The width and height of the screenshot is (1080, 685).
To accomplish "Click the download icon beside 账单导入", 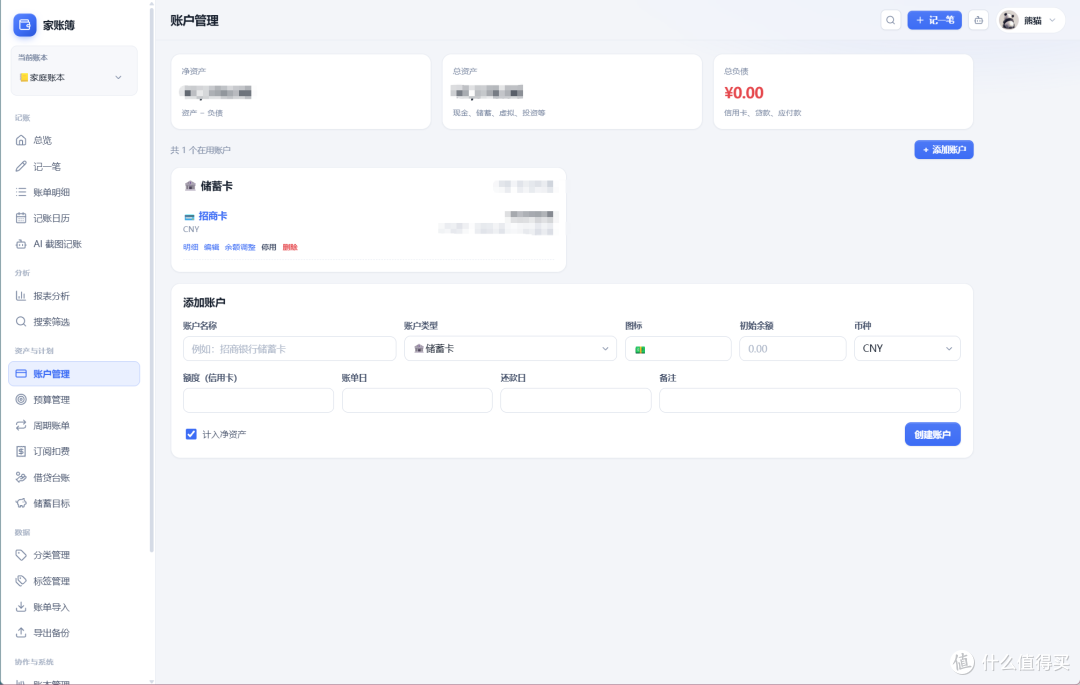I will [x=21, y=607].
